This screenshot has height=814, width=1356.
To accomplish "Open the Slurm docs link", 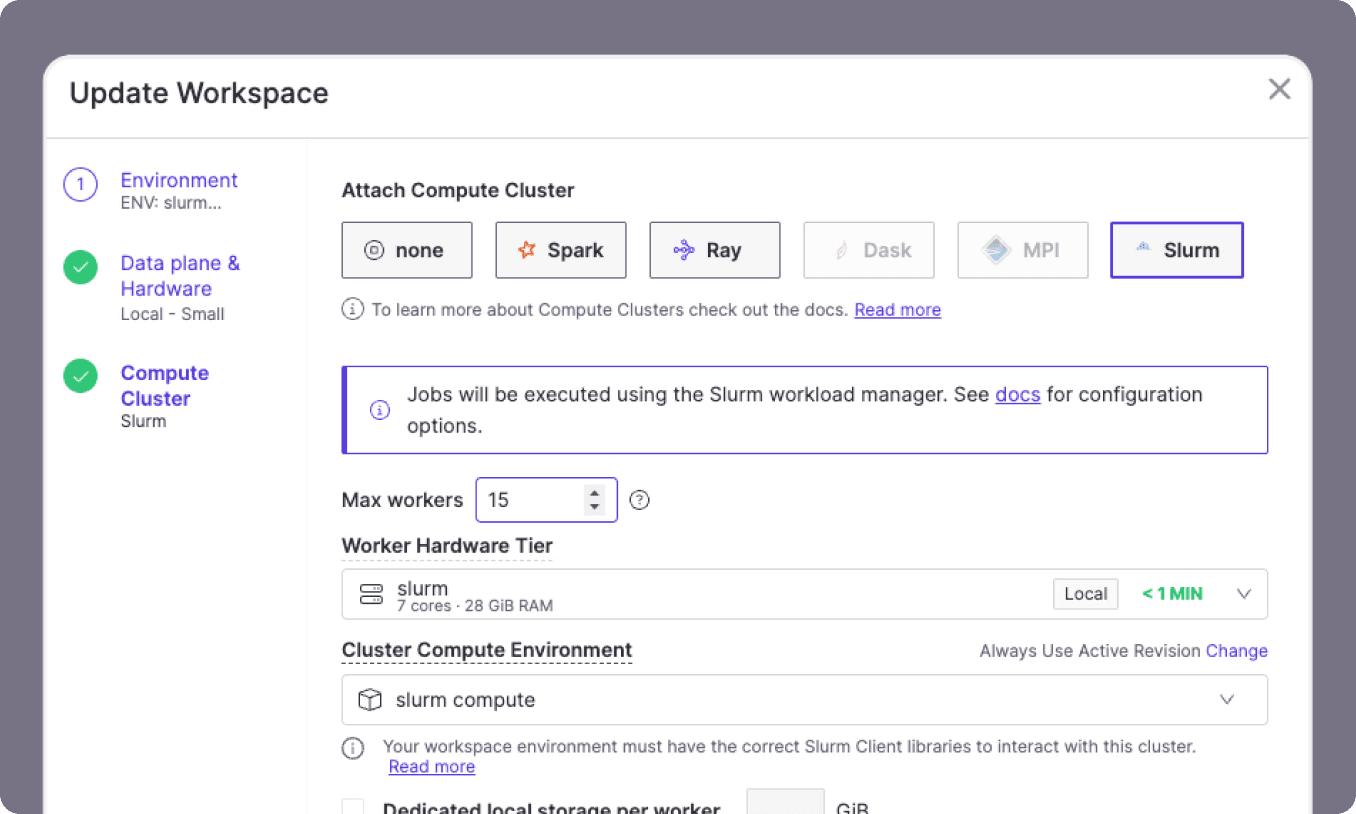I will tap(1018, 395).
